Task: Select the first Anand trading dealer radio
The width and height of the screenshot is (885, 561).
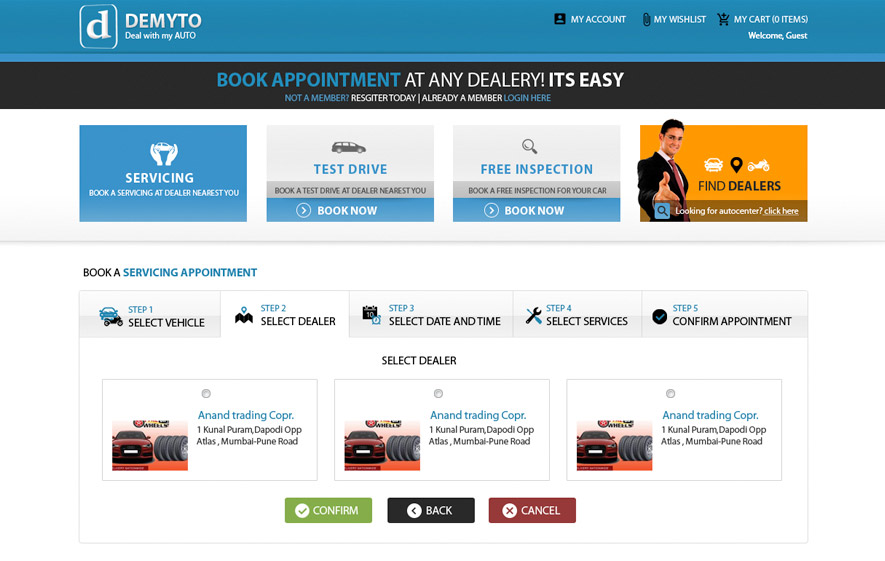Action: 206,394
